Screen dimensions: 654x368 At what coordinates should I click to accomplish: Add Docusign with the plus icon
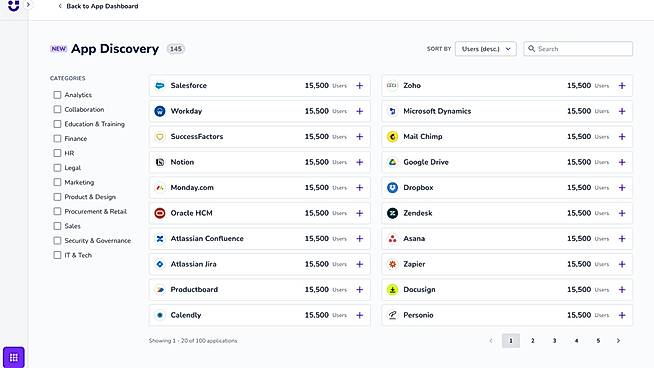622,290
